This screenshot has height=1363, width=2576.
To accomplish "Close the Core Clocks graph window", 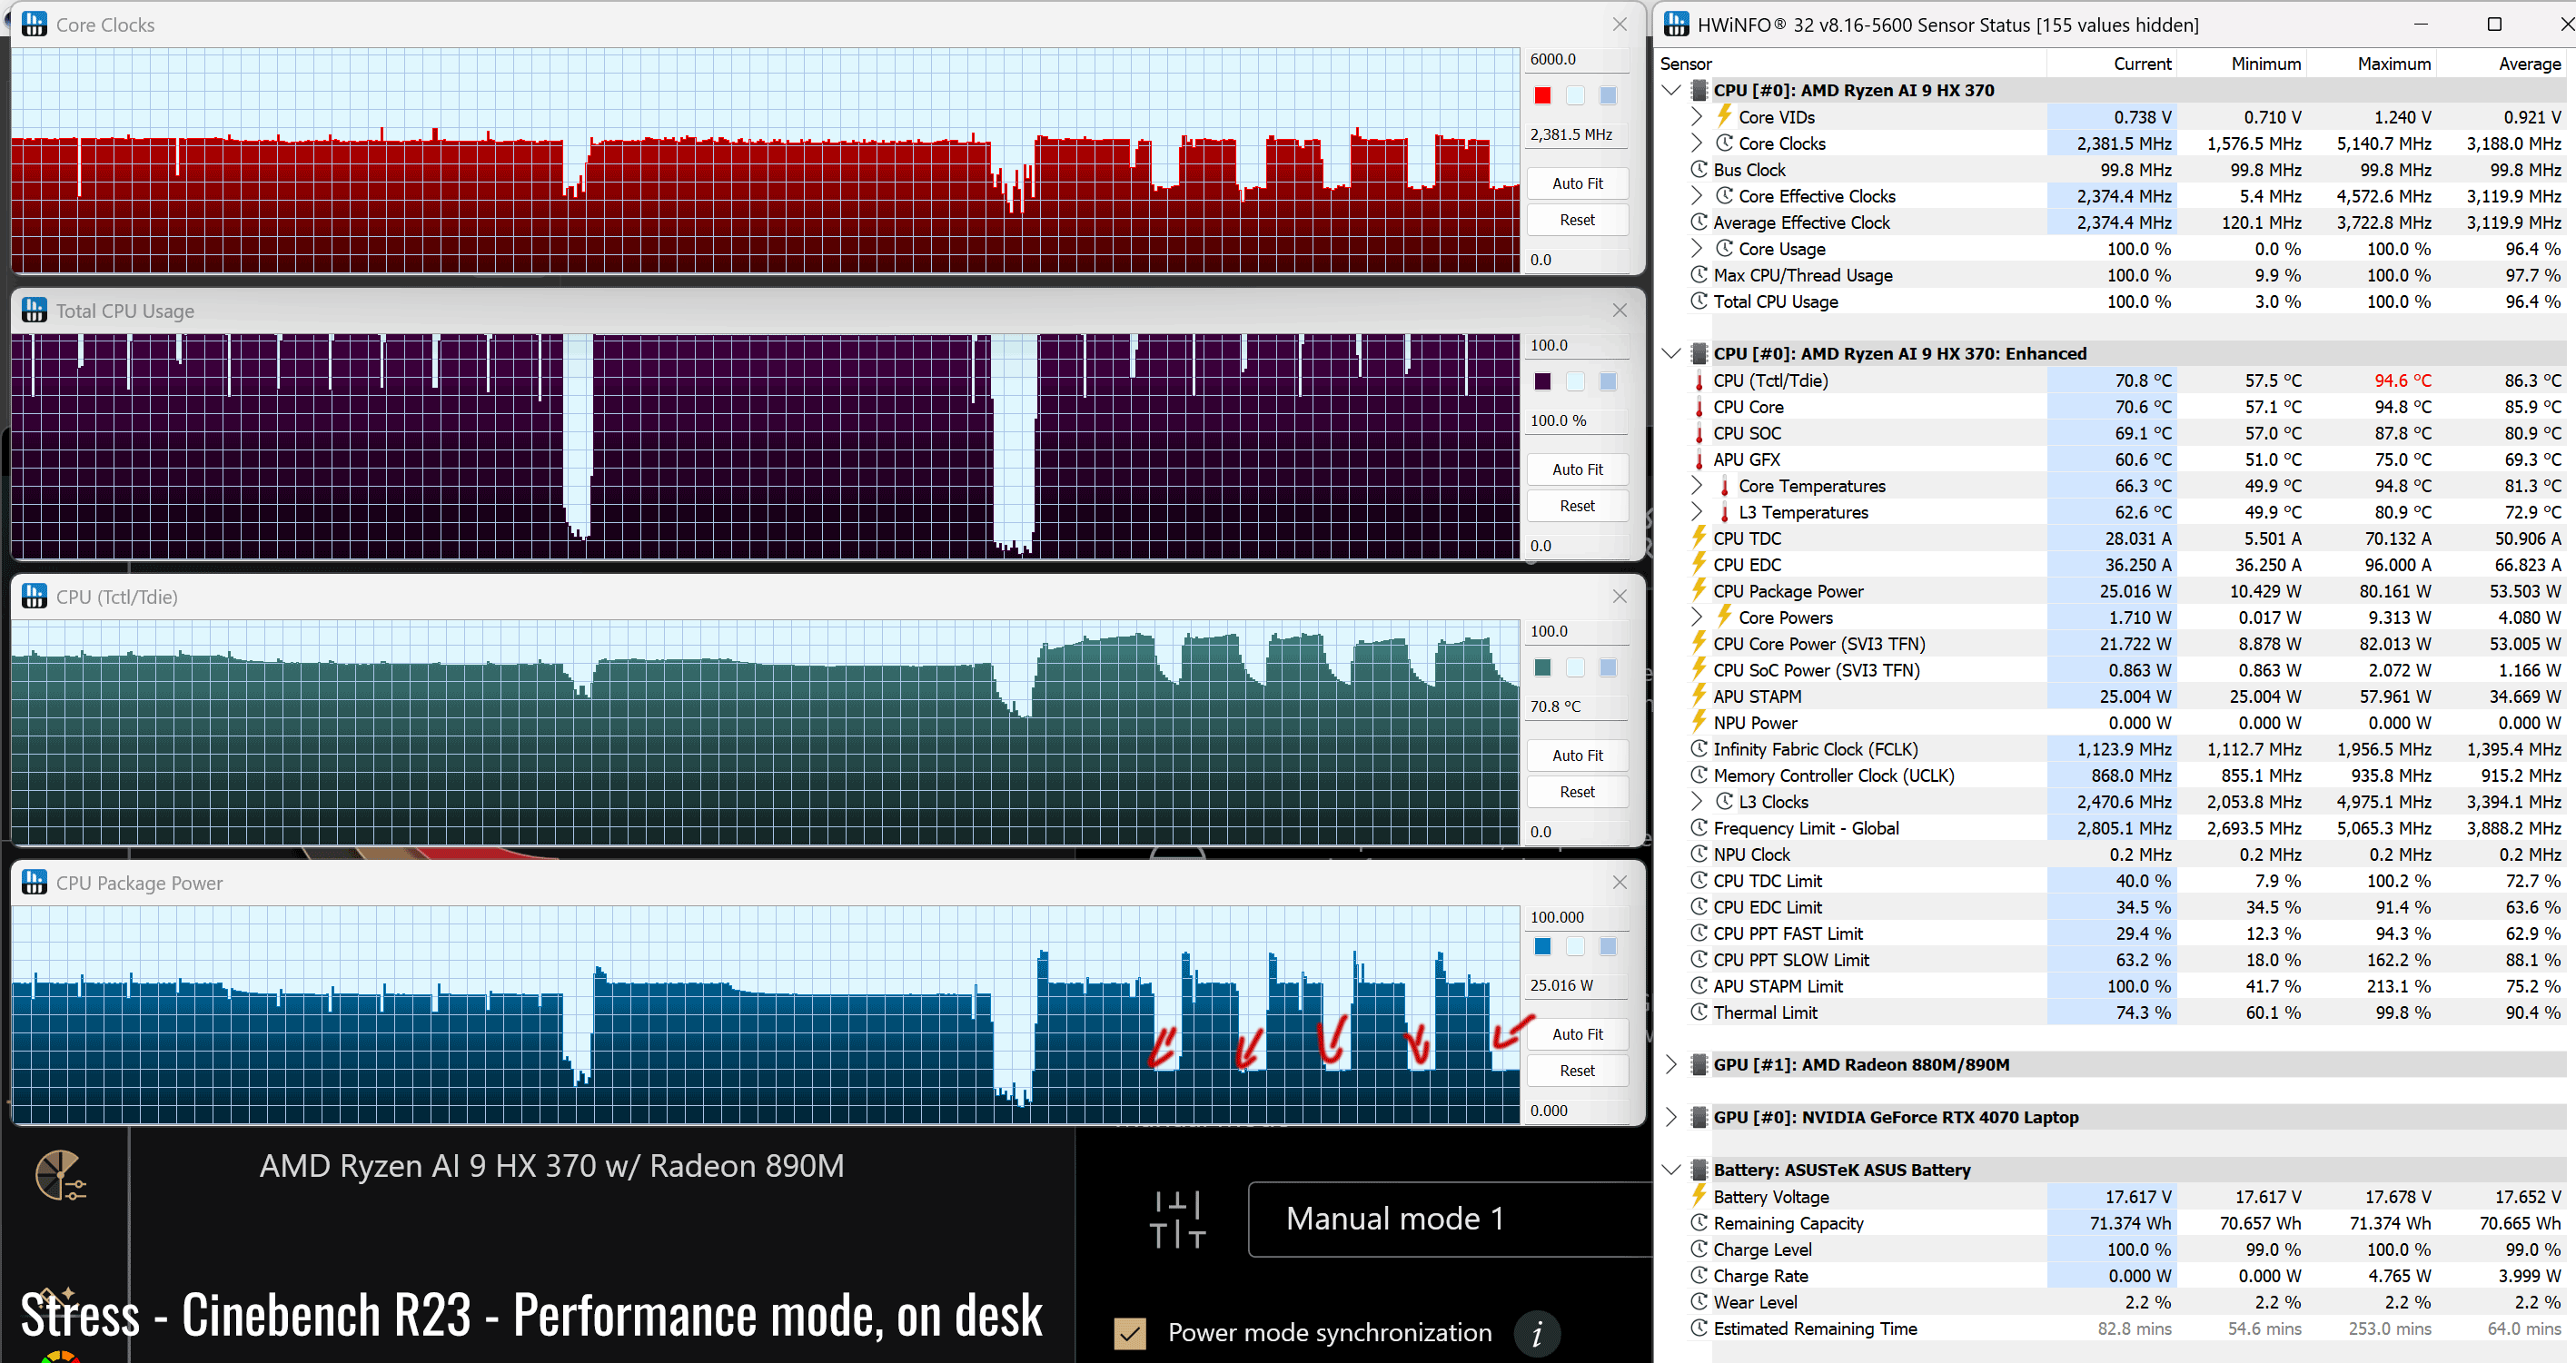I will coord(1619,24).
